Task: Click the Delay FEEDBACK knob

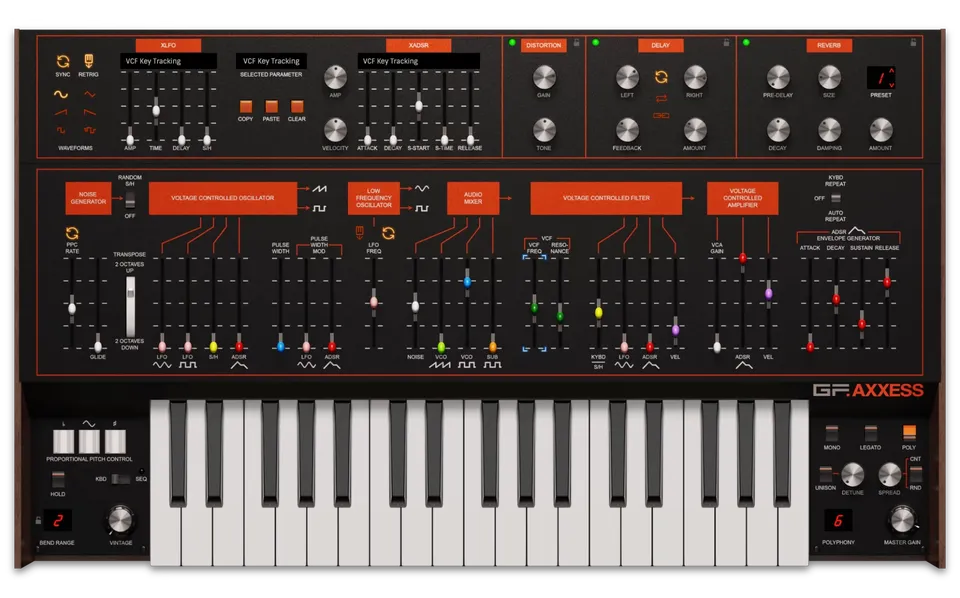Action: (x=627, y=130)
